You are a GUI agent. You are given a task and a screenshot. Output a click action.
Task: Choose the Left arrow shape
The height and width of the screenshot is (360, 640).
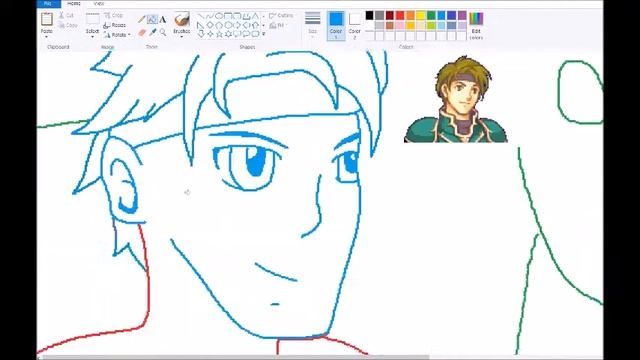click(246, 25)
